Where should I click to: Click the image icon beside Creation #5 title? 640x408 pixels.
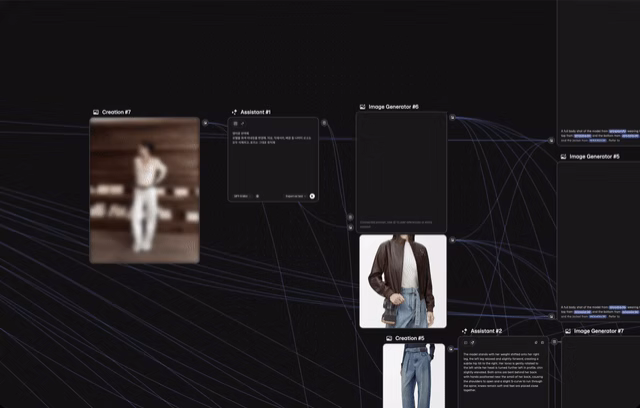389,338
